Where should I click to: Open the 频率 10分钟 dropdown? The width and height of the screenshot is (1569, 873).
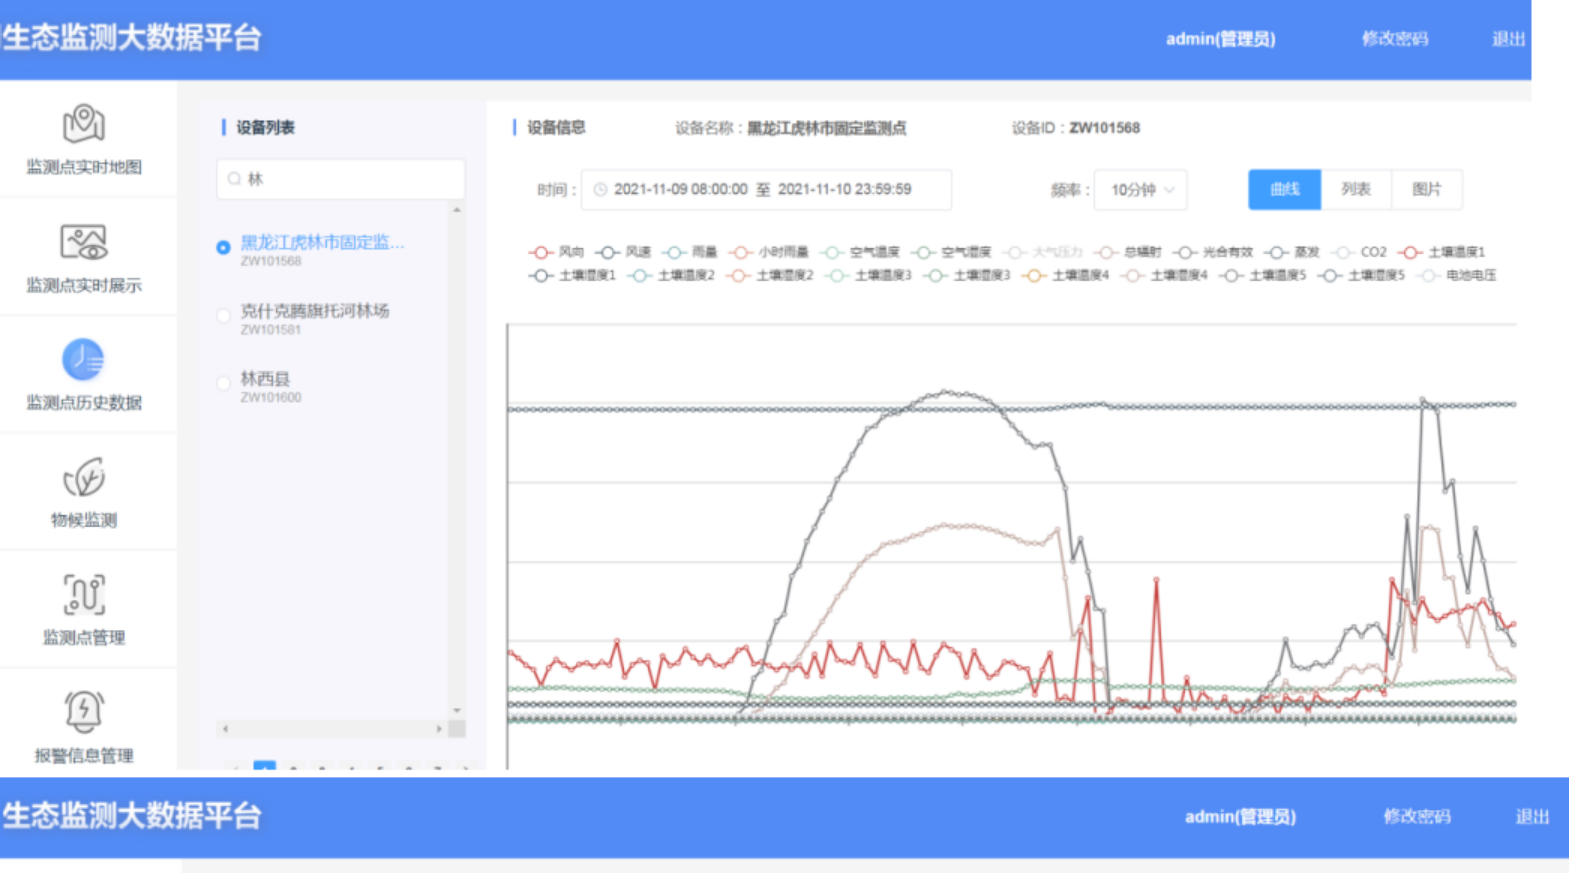pos(1141,190)
